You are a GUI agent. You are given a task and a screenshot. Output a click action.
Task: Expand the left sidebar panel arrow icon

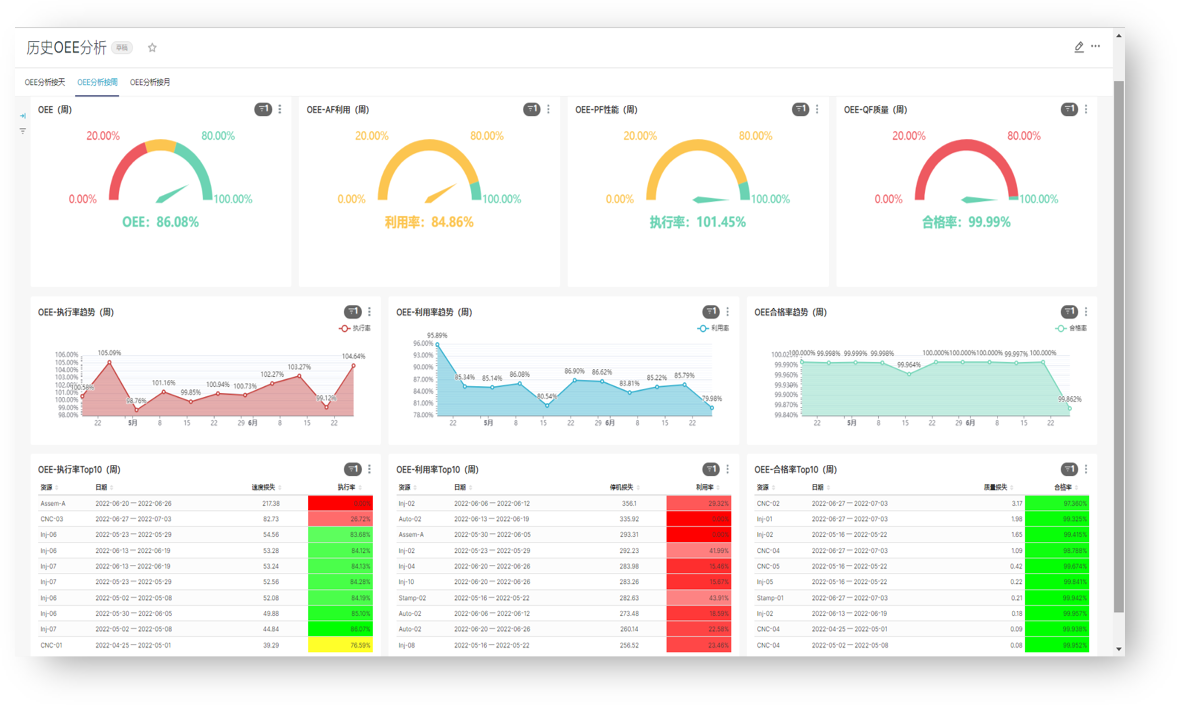23,116
